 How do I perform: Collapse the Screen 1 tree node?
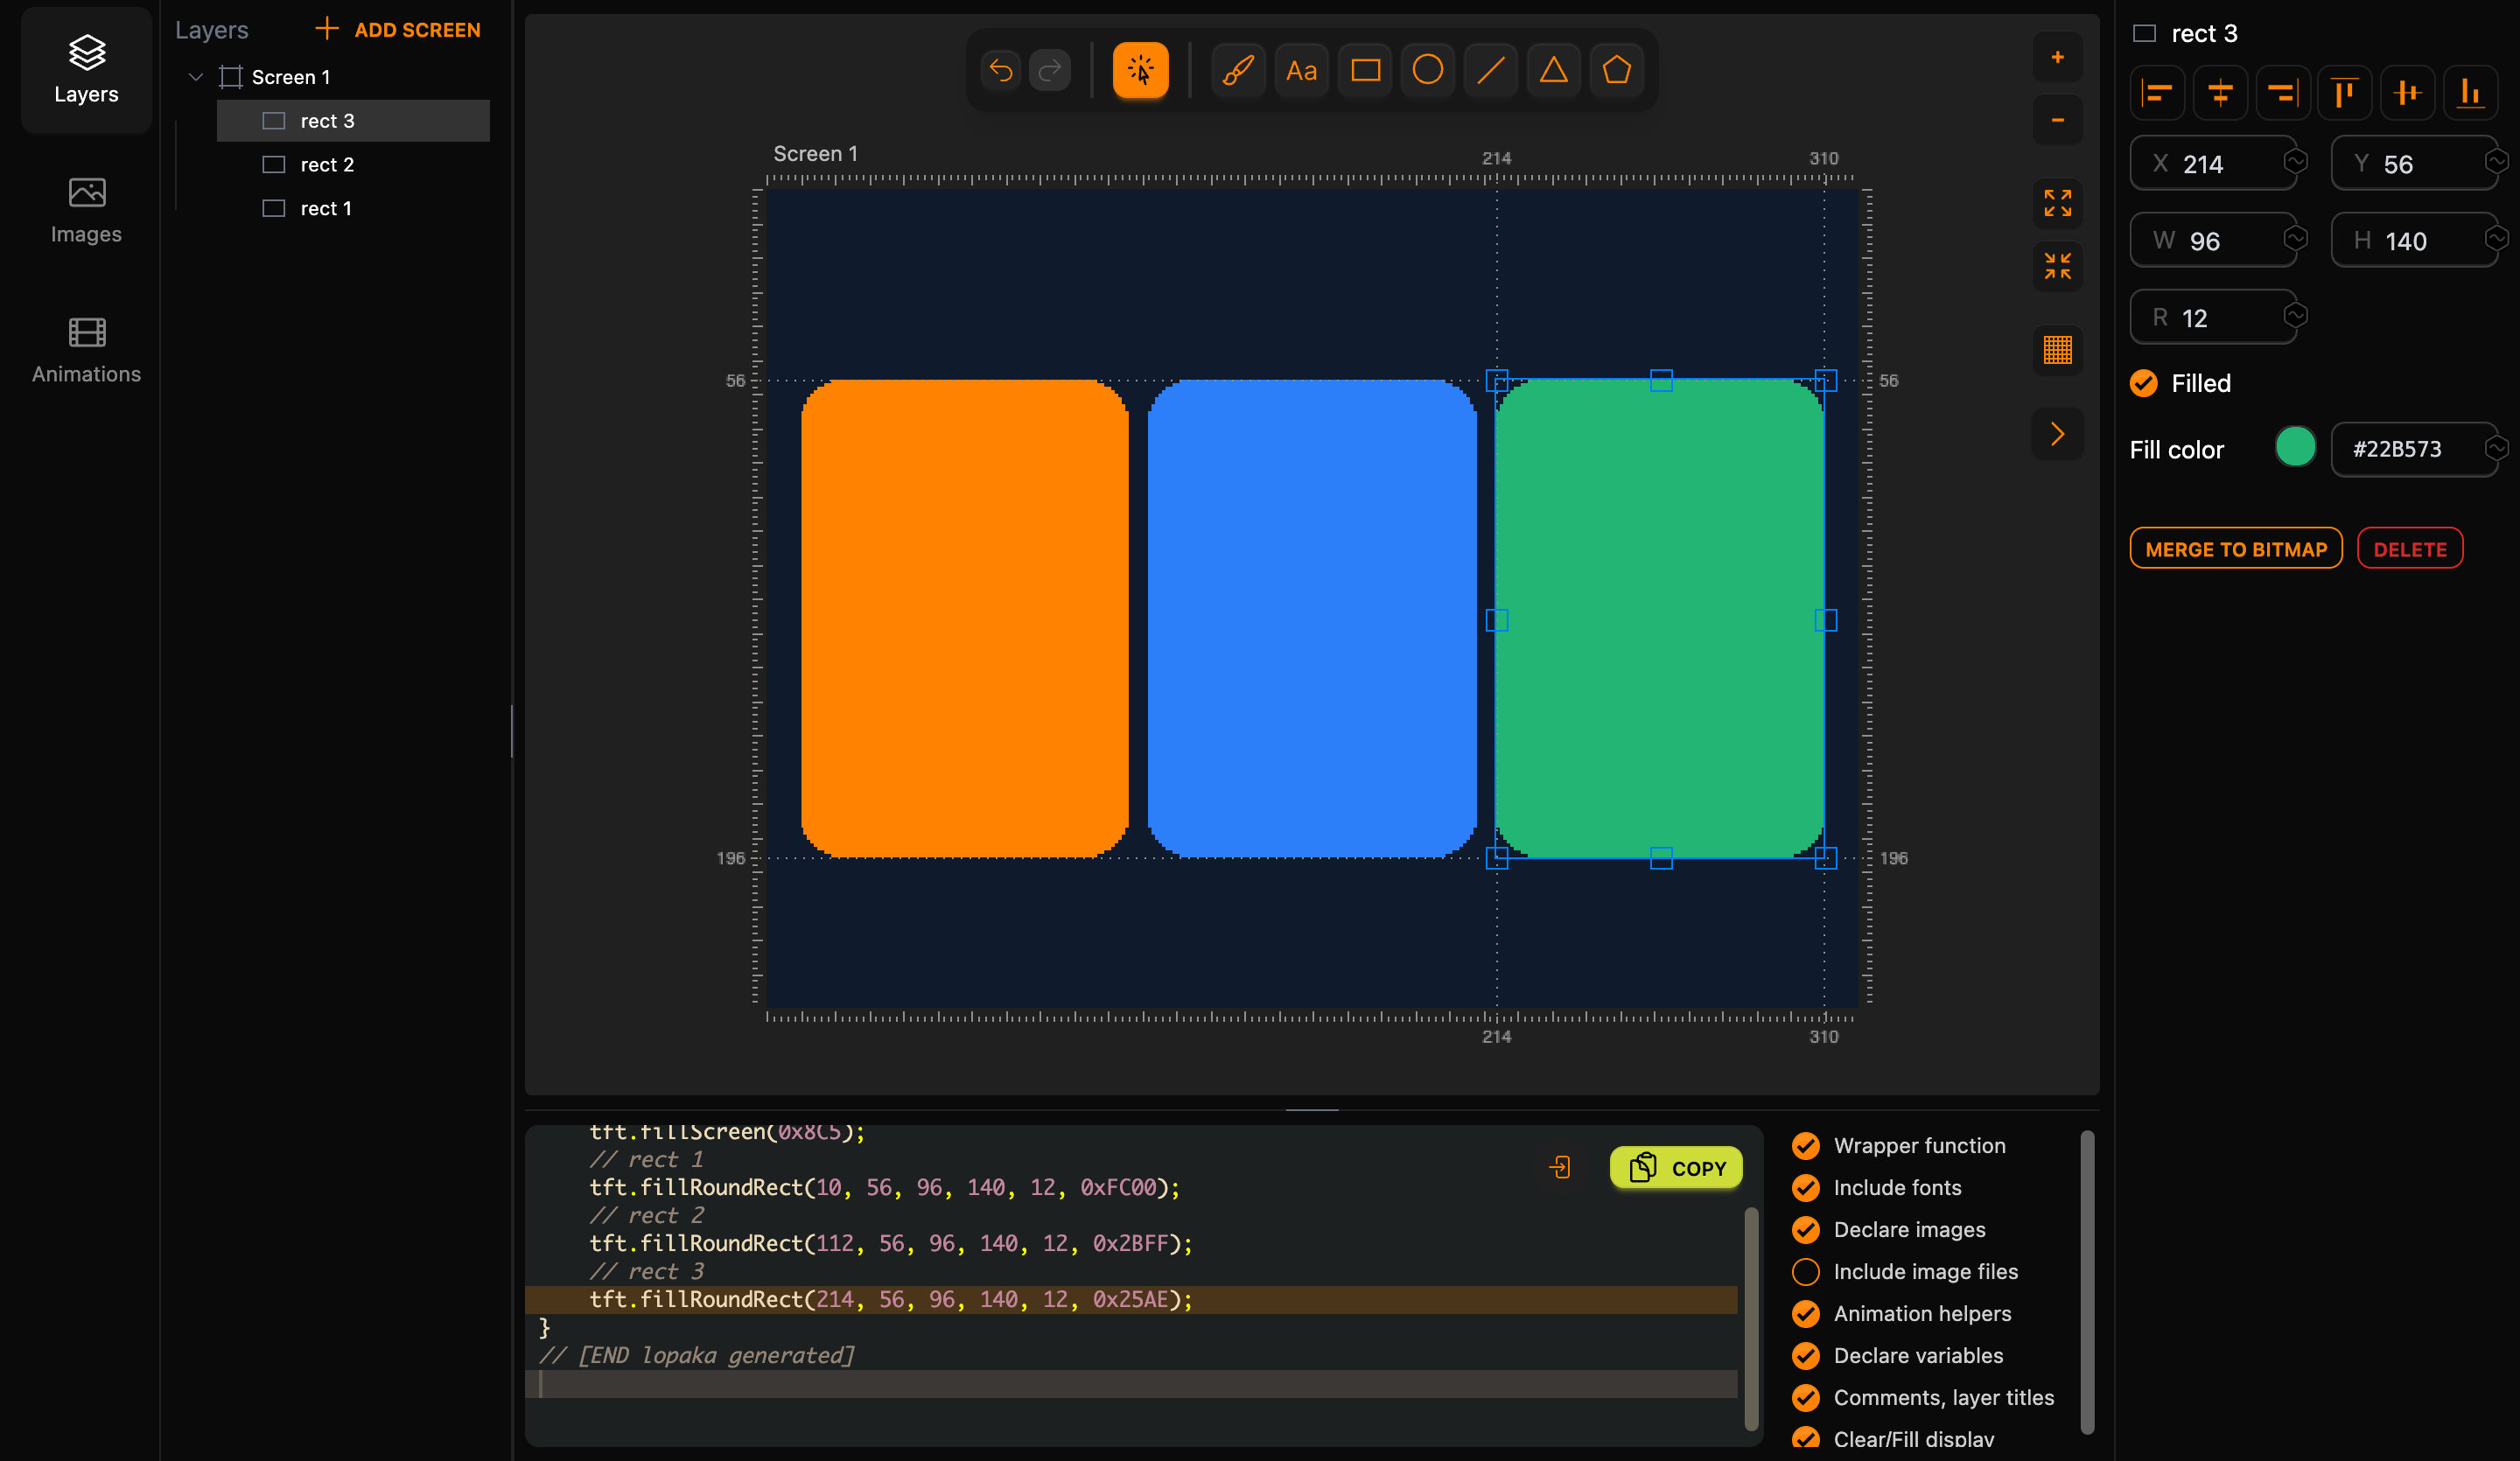pyautogui.click(x=196, y=77)
